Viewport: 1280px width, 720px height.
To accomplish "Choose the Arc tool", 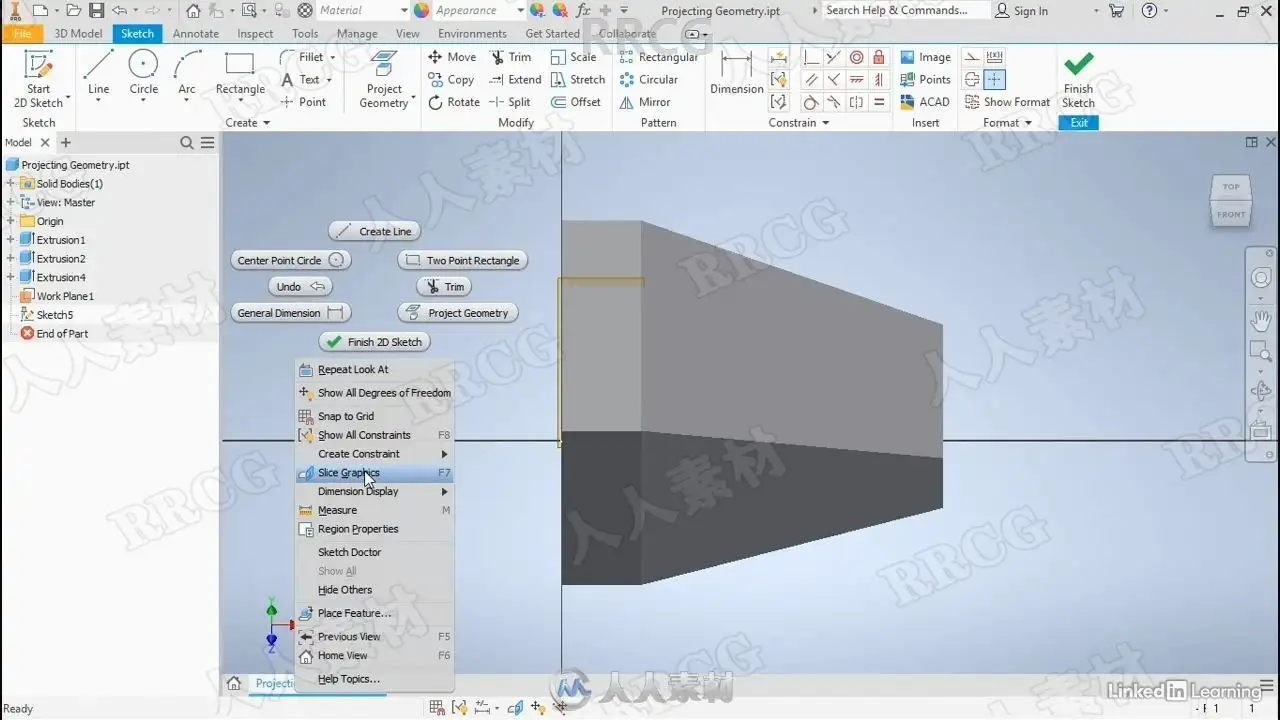I will pyautogui.click(x=187, y=74).
